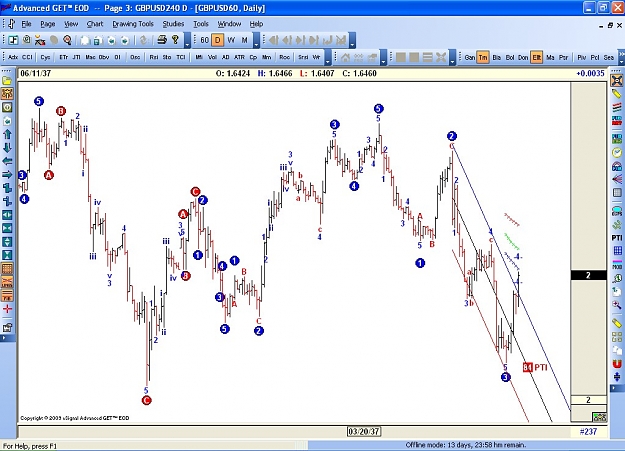
Task: Click the ellipse tool in right sidebar
Action: (x=617, y=210)
